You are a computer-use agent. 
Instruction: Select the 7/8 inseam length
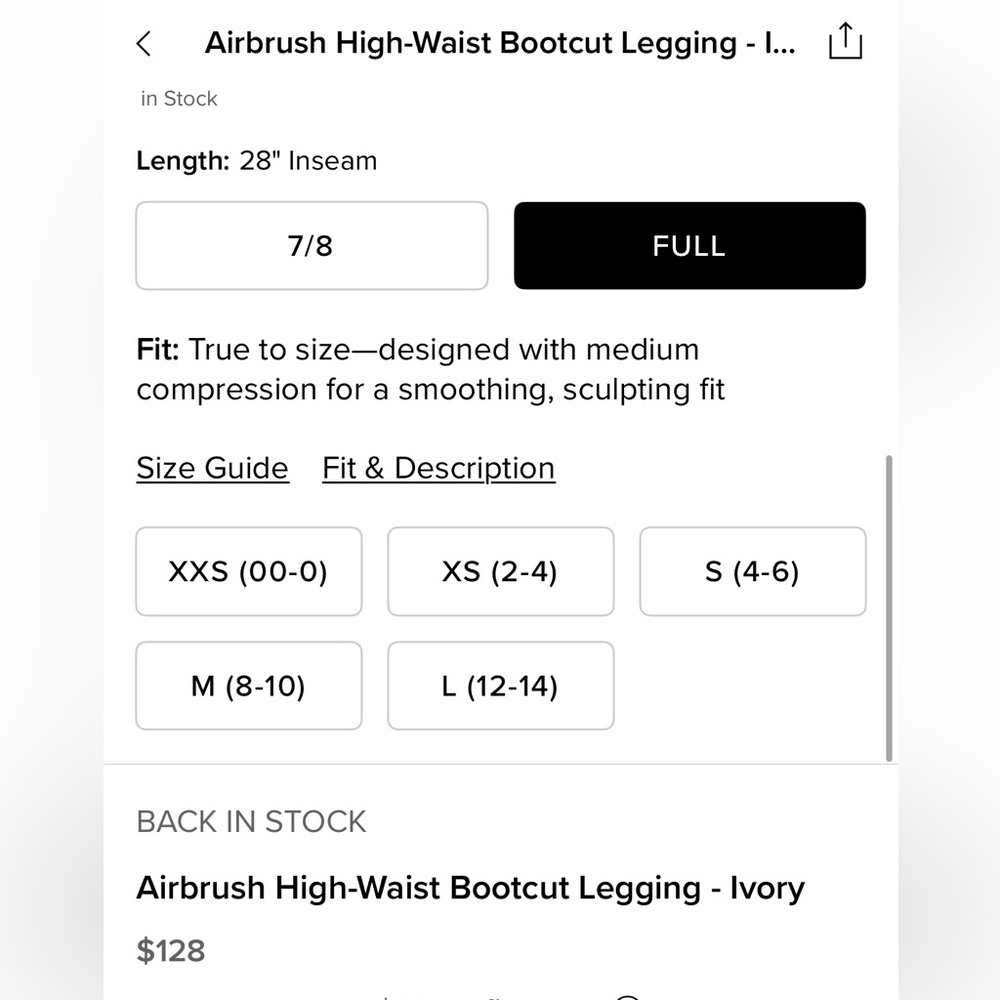click(x=311, y=245)
